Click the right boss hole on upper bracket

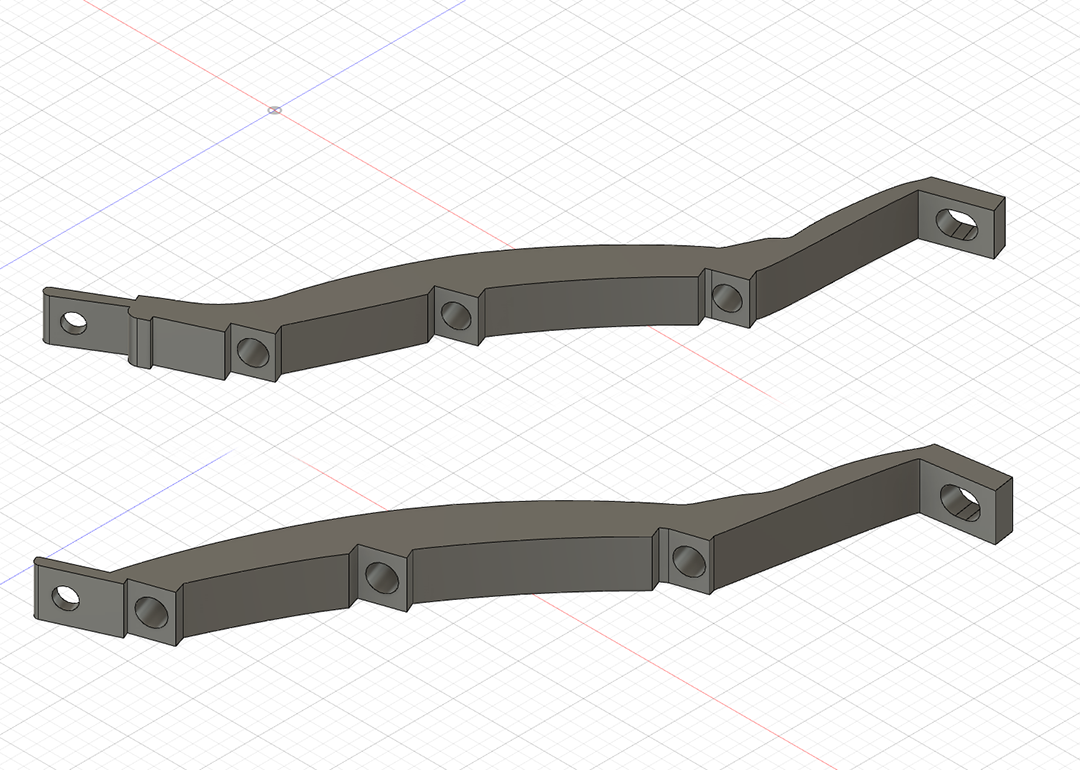(x=727, y=298)
